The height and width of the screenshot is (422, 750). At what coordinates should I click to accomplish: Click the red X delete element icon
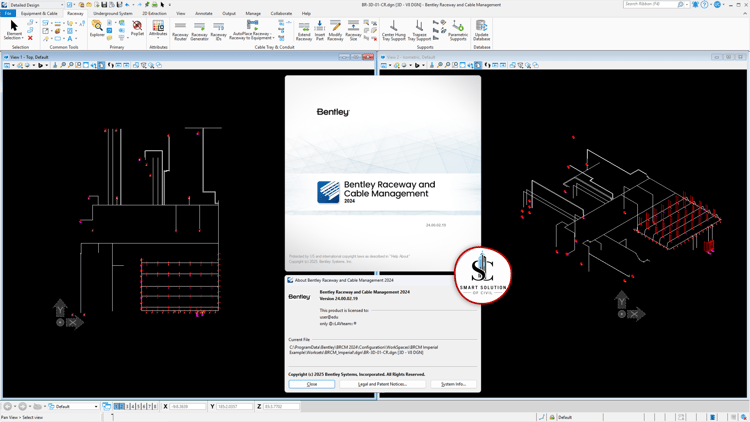click(30, 38)
